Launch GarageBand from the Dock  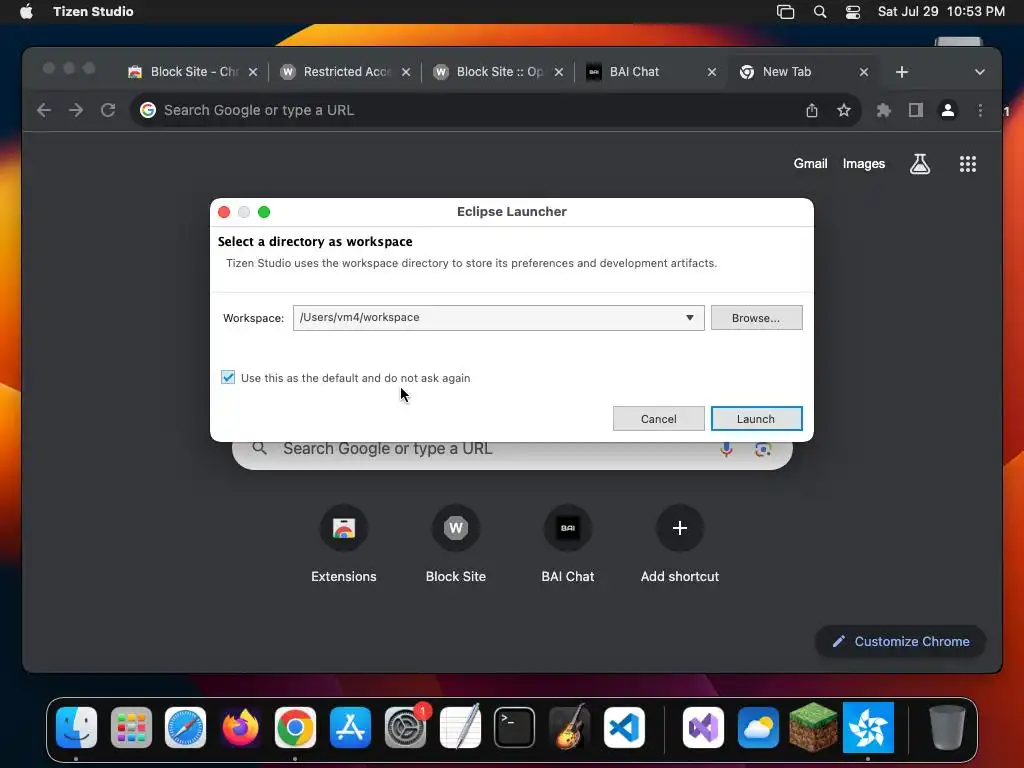[569, 727]
